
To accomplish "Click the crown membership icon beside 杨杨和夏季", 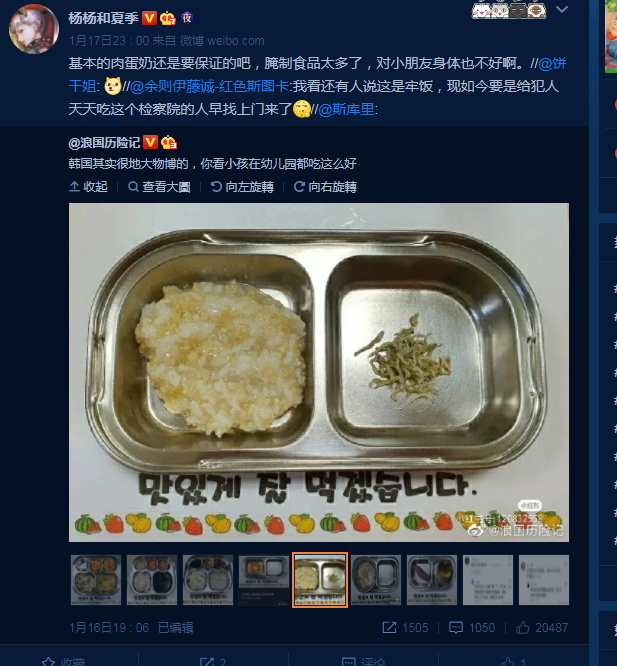I will pos(168,18).
